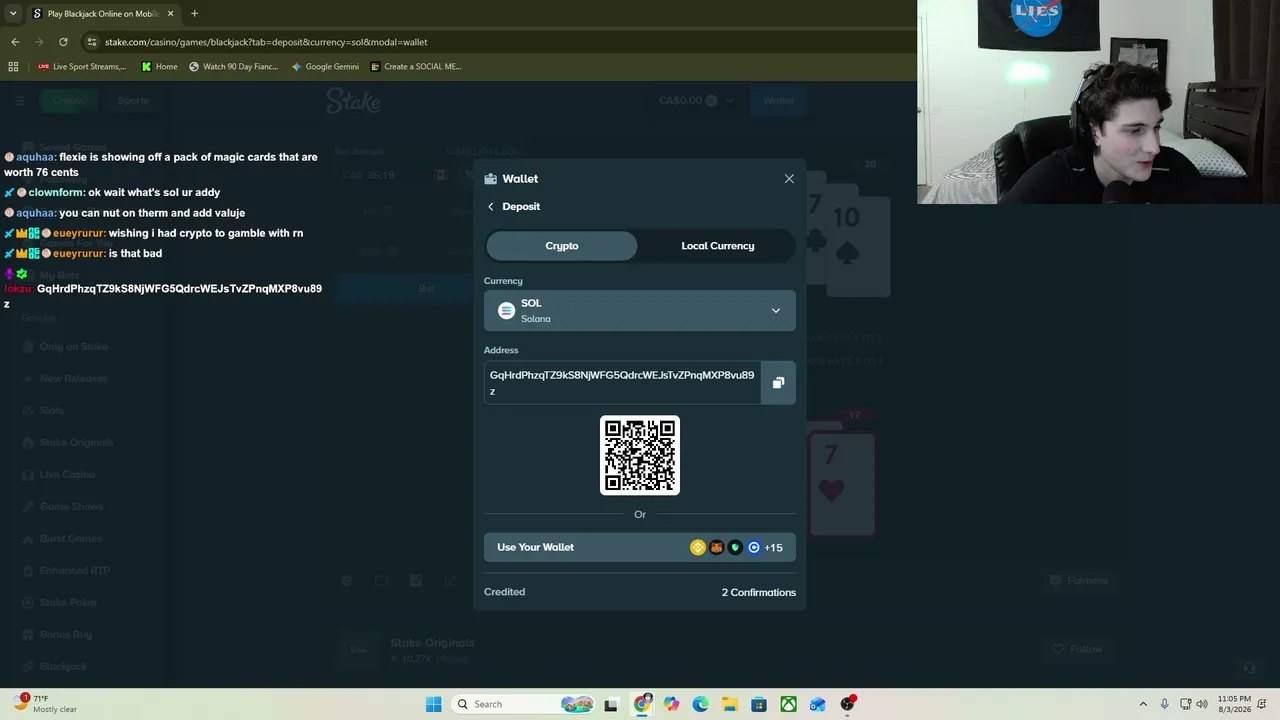Open the tab search dropdown arrow

13,14
